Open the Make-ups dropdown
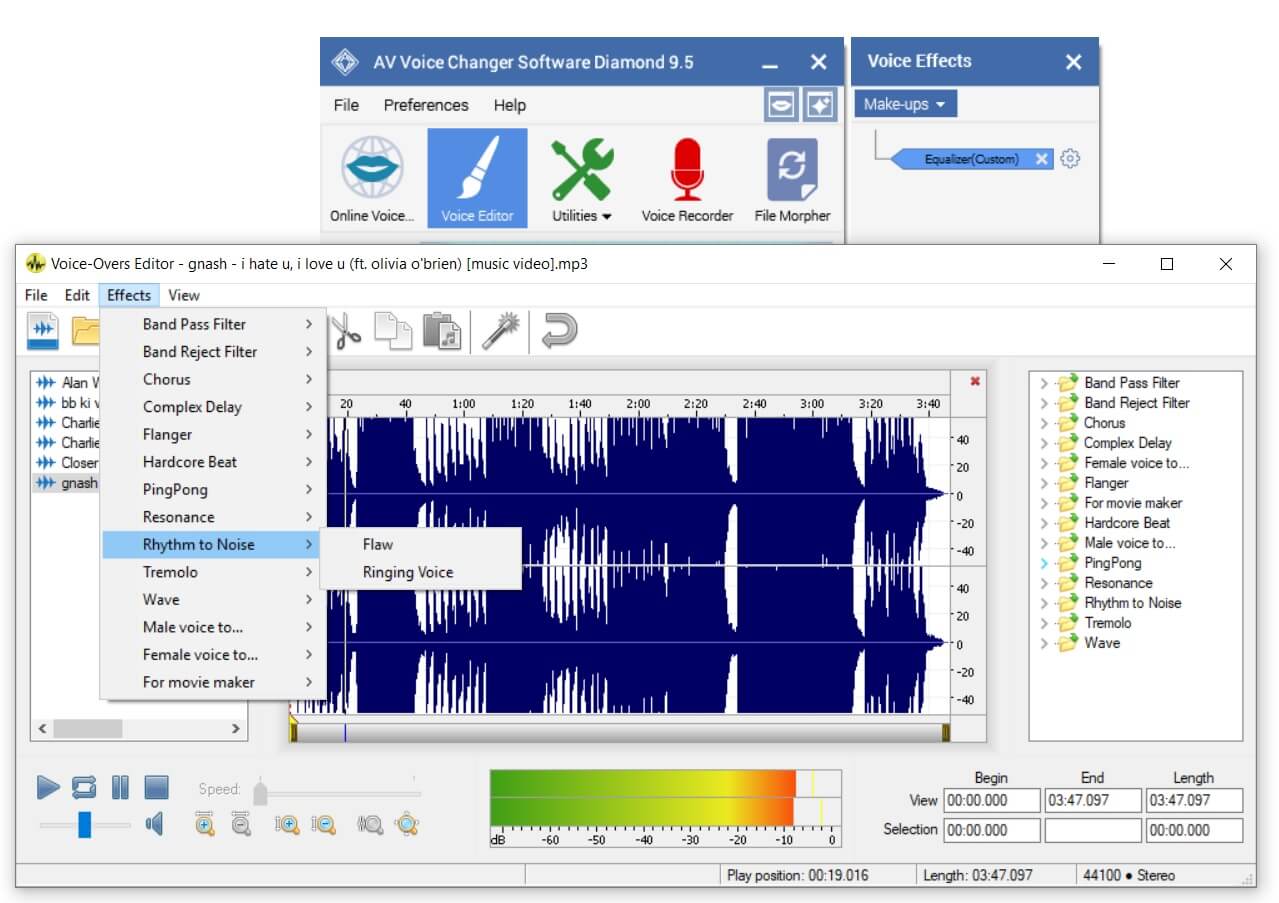Viewport: 1279px width, 903px height. click(x=903, y=103)
